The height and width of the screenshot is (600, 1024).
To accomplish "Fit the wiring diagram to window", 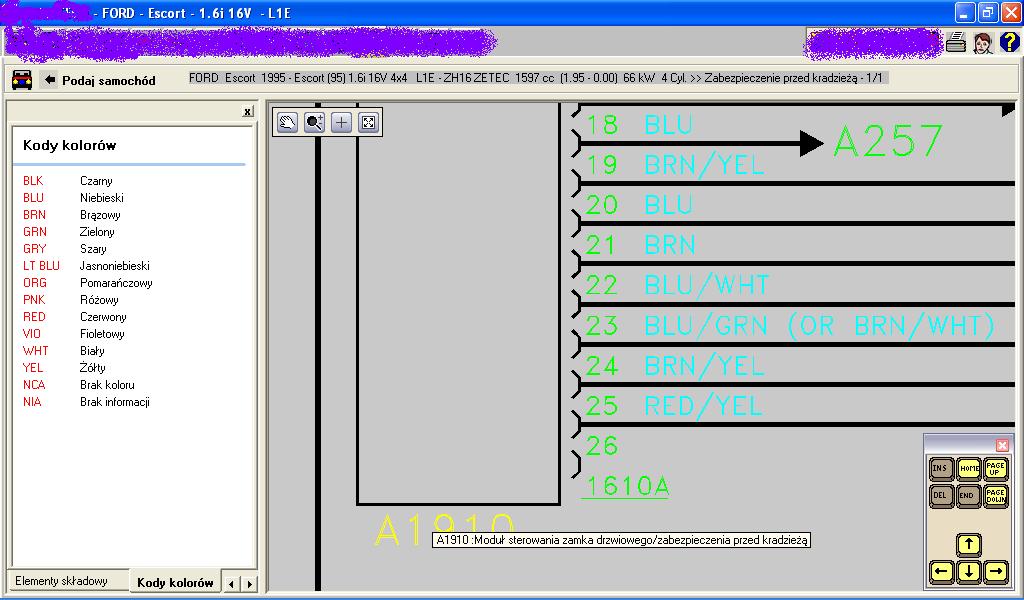I will (x=368, y=122).
